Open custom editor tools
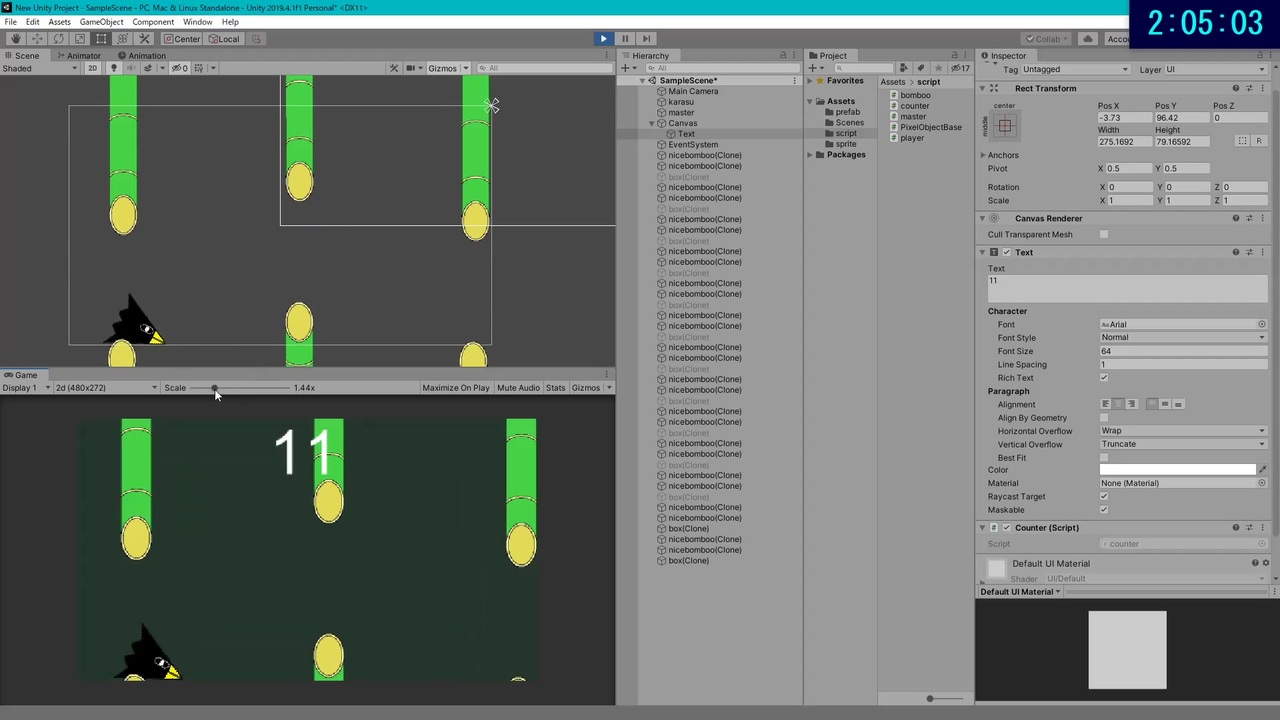Viewport: 1280px width, 720px height. tap(144, 39)
